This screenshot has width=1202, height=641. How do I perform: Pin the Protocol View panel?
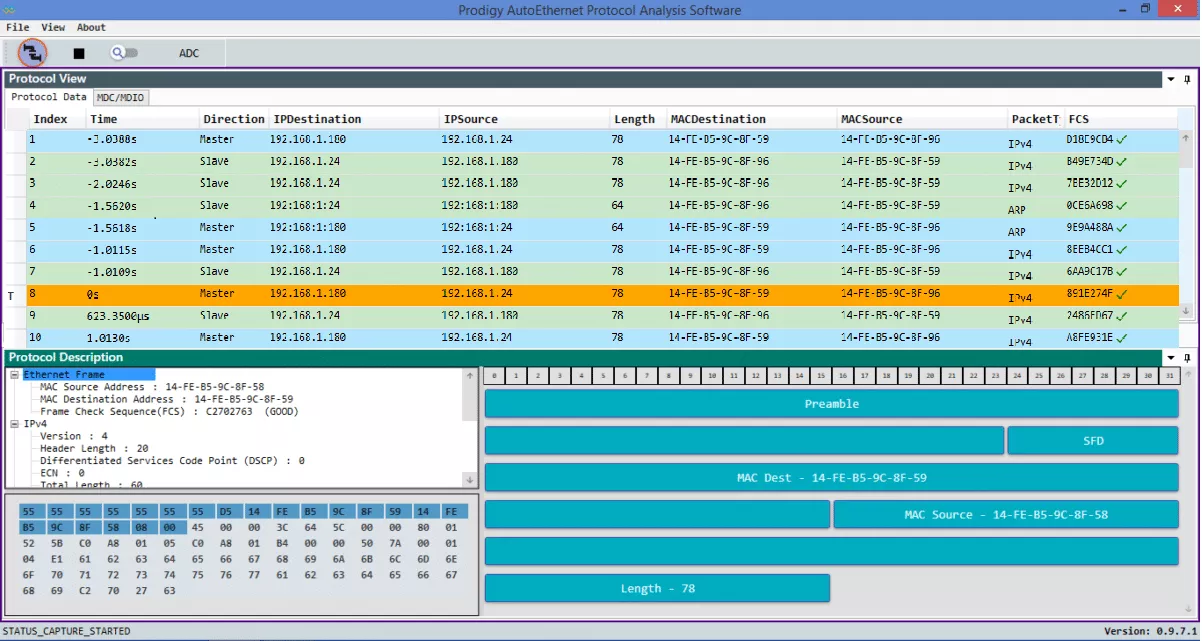1187,79
